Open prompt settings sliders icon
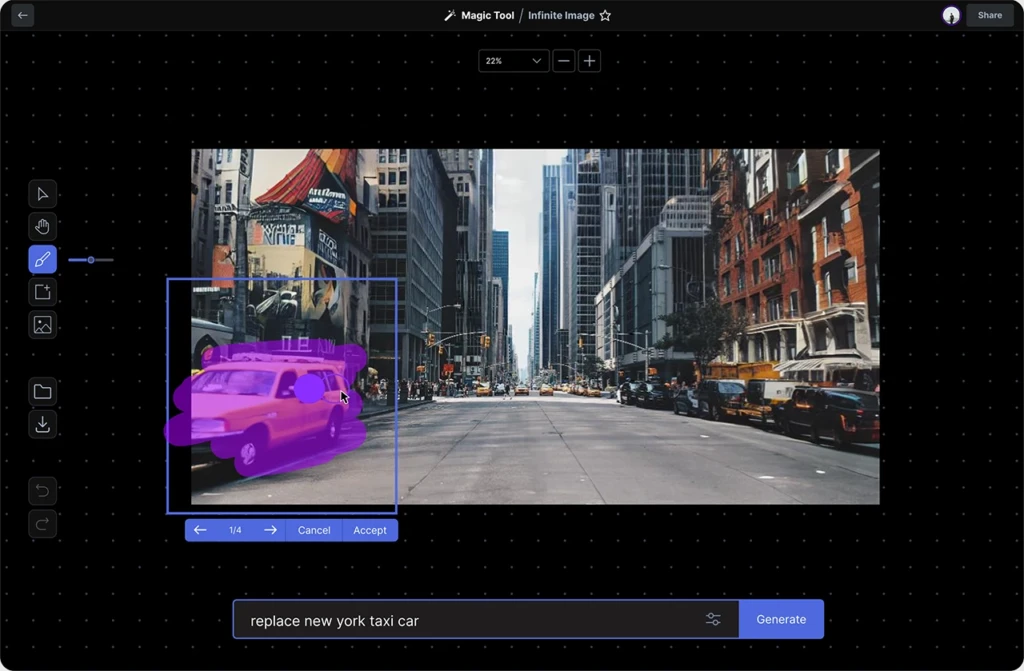 click(x=713, y=619)
